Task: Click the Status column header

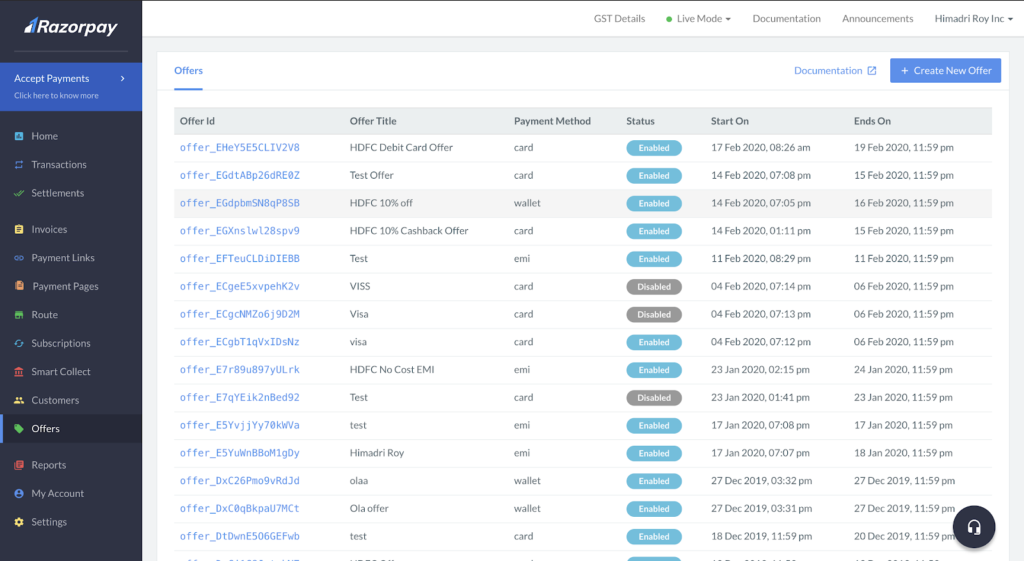Action: [x=640, y=121]
